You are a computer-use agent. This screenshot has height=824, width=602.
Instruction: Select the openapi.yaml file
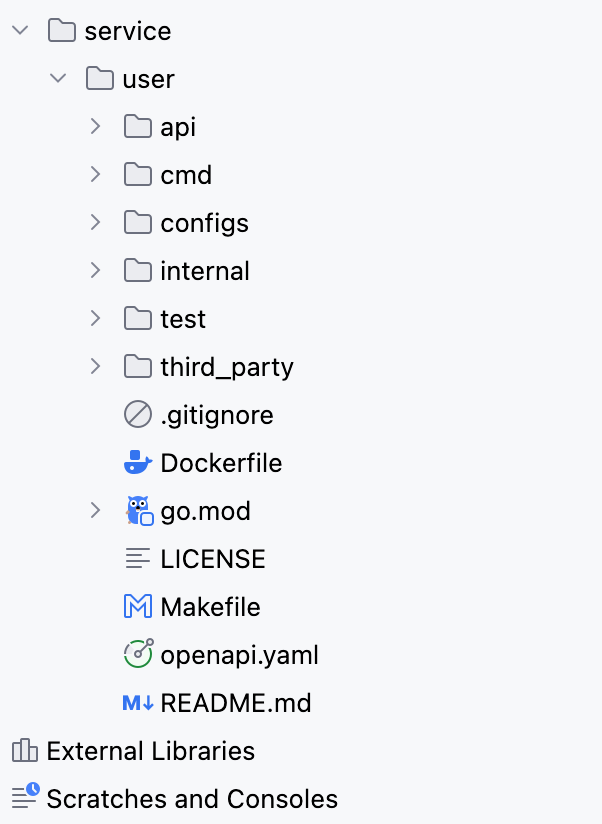point(239,655)
